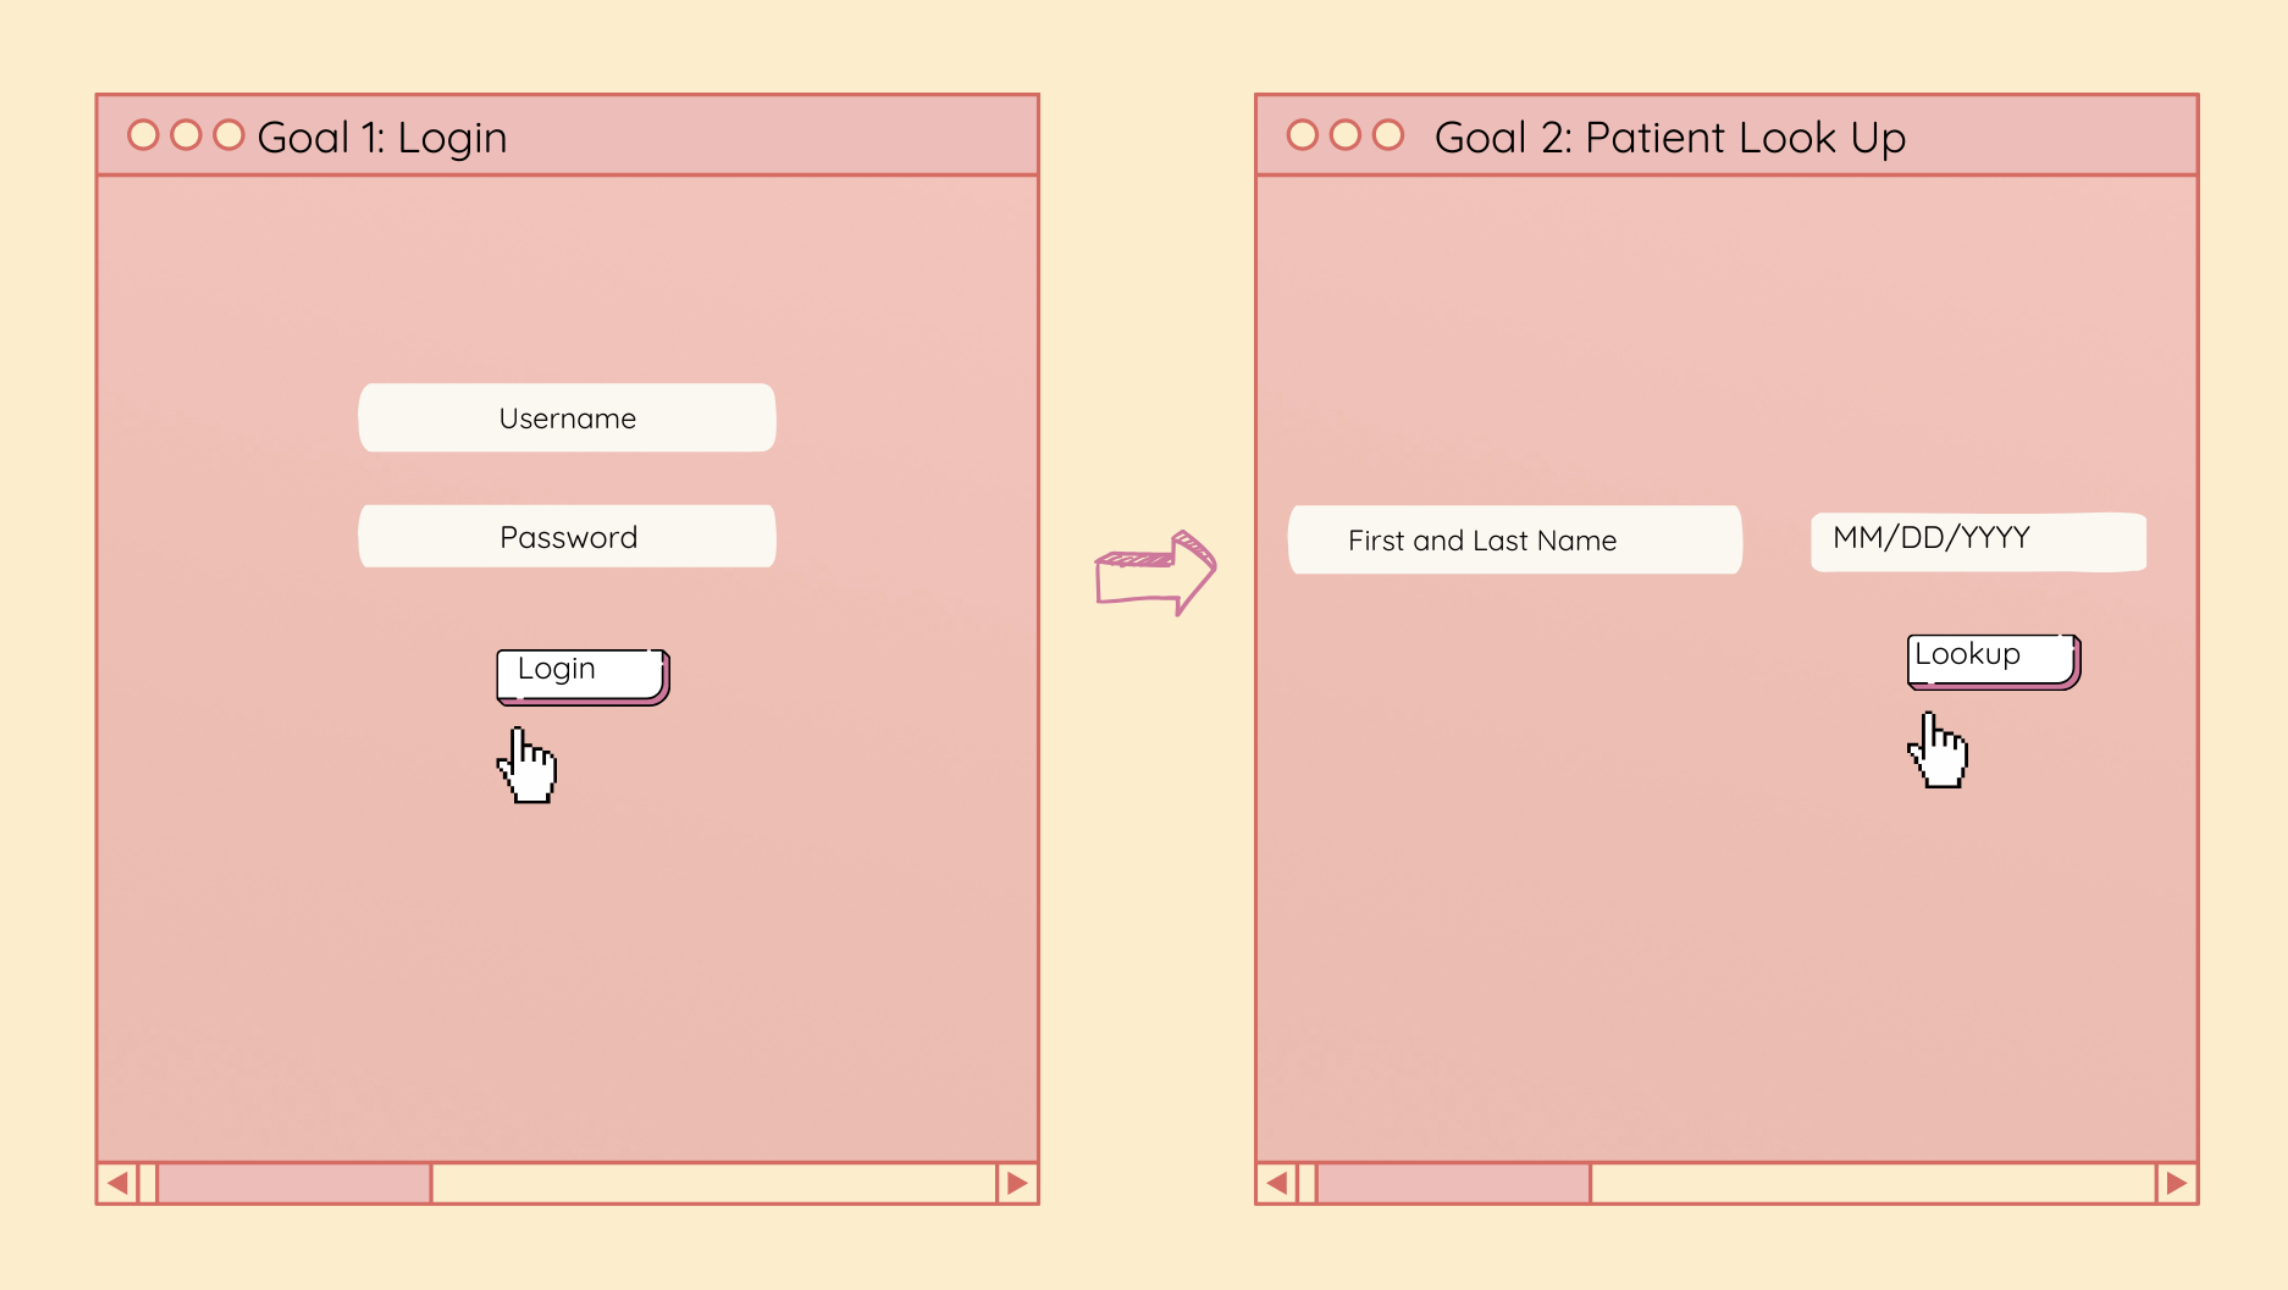This screenshot has height=1290, width=2288.
Task: Click left scroll arrow in Patient Look Up window
Action: tap(1277, 1184)
